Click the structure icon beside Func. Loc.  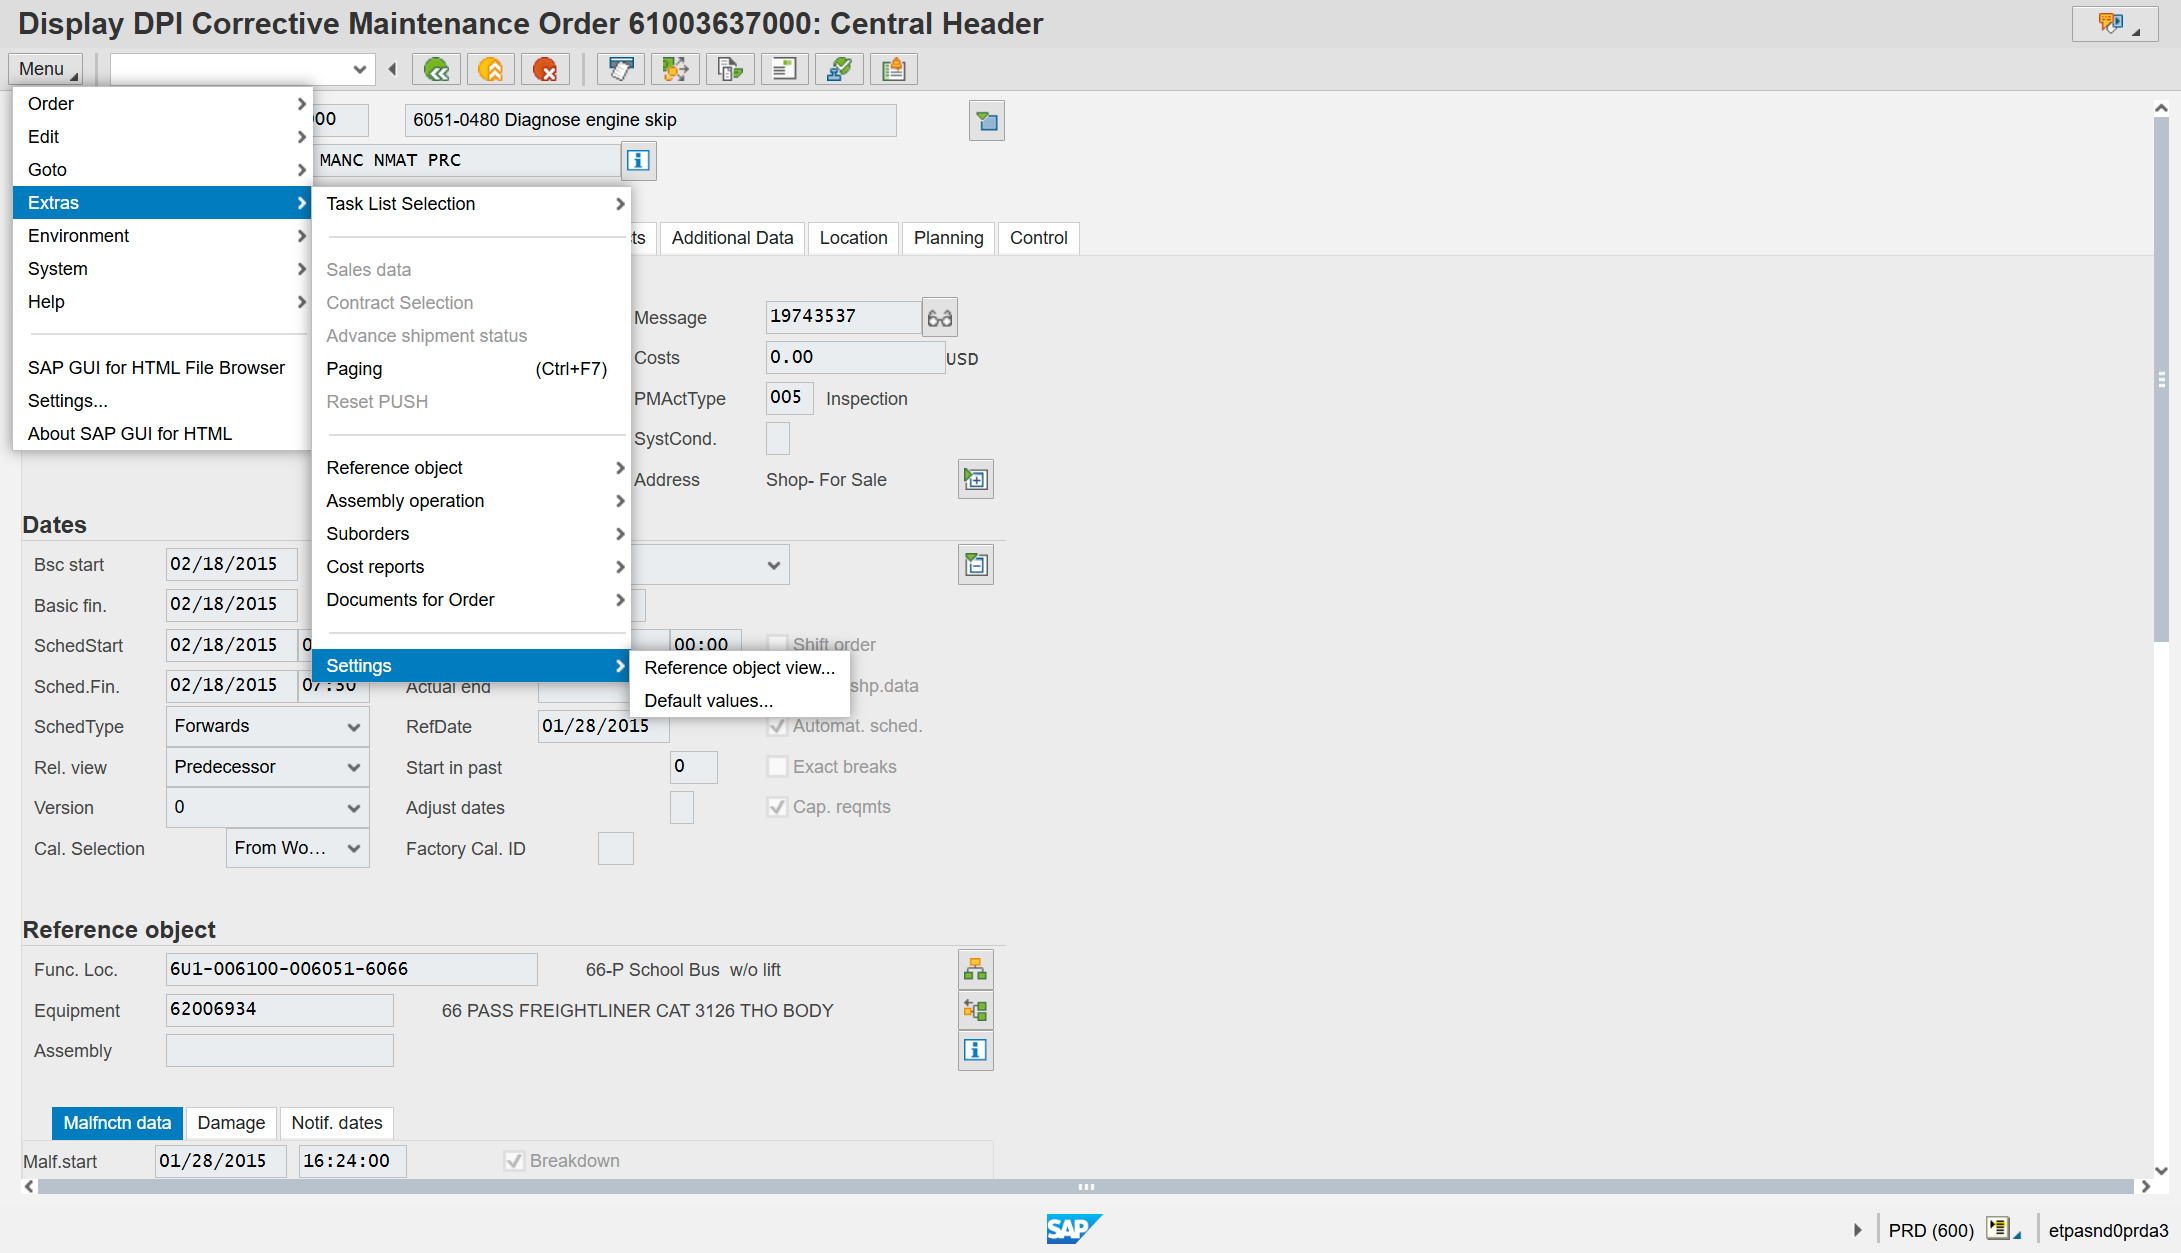click(976, 970)
